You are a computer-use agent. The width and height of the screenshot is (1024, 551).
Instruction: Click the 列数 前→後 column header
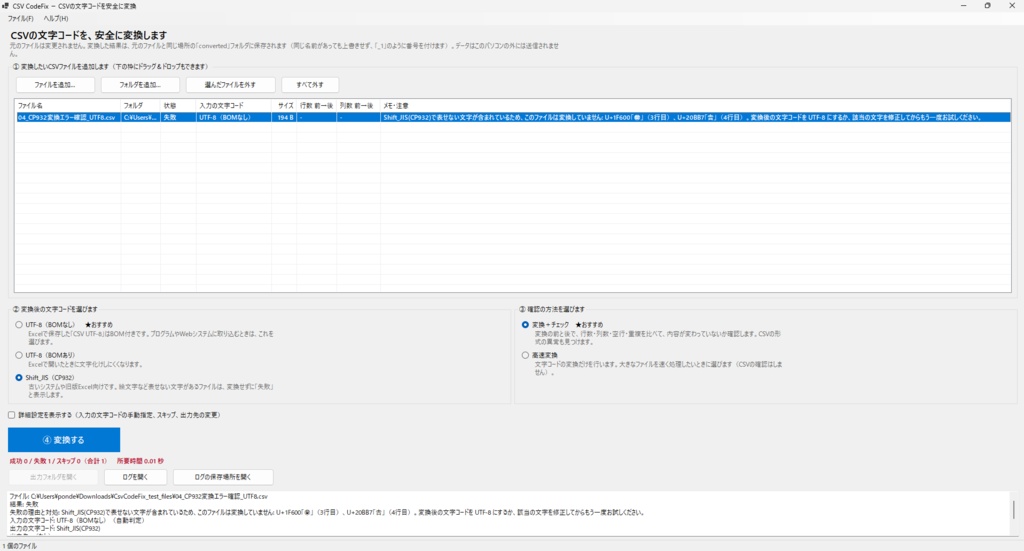(359, 106)
